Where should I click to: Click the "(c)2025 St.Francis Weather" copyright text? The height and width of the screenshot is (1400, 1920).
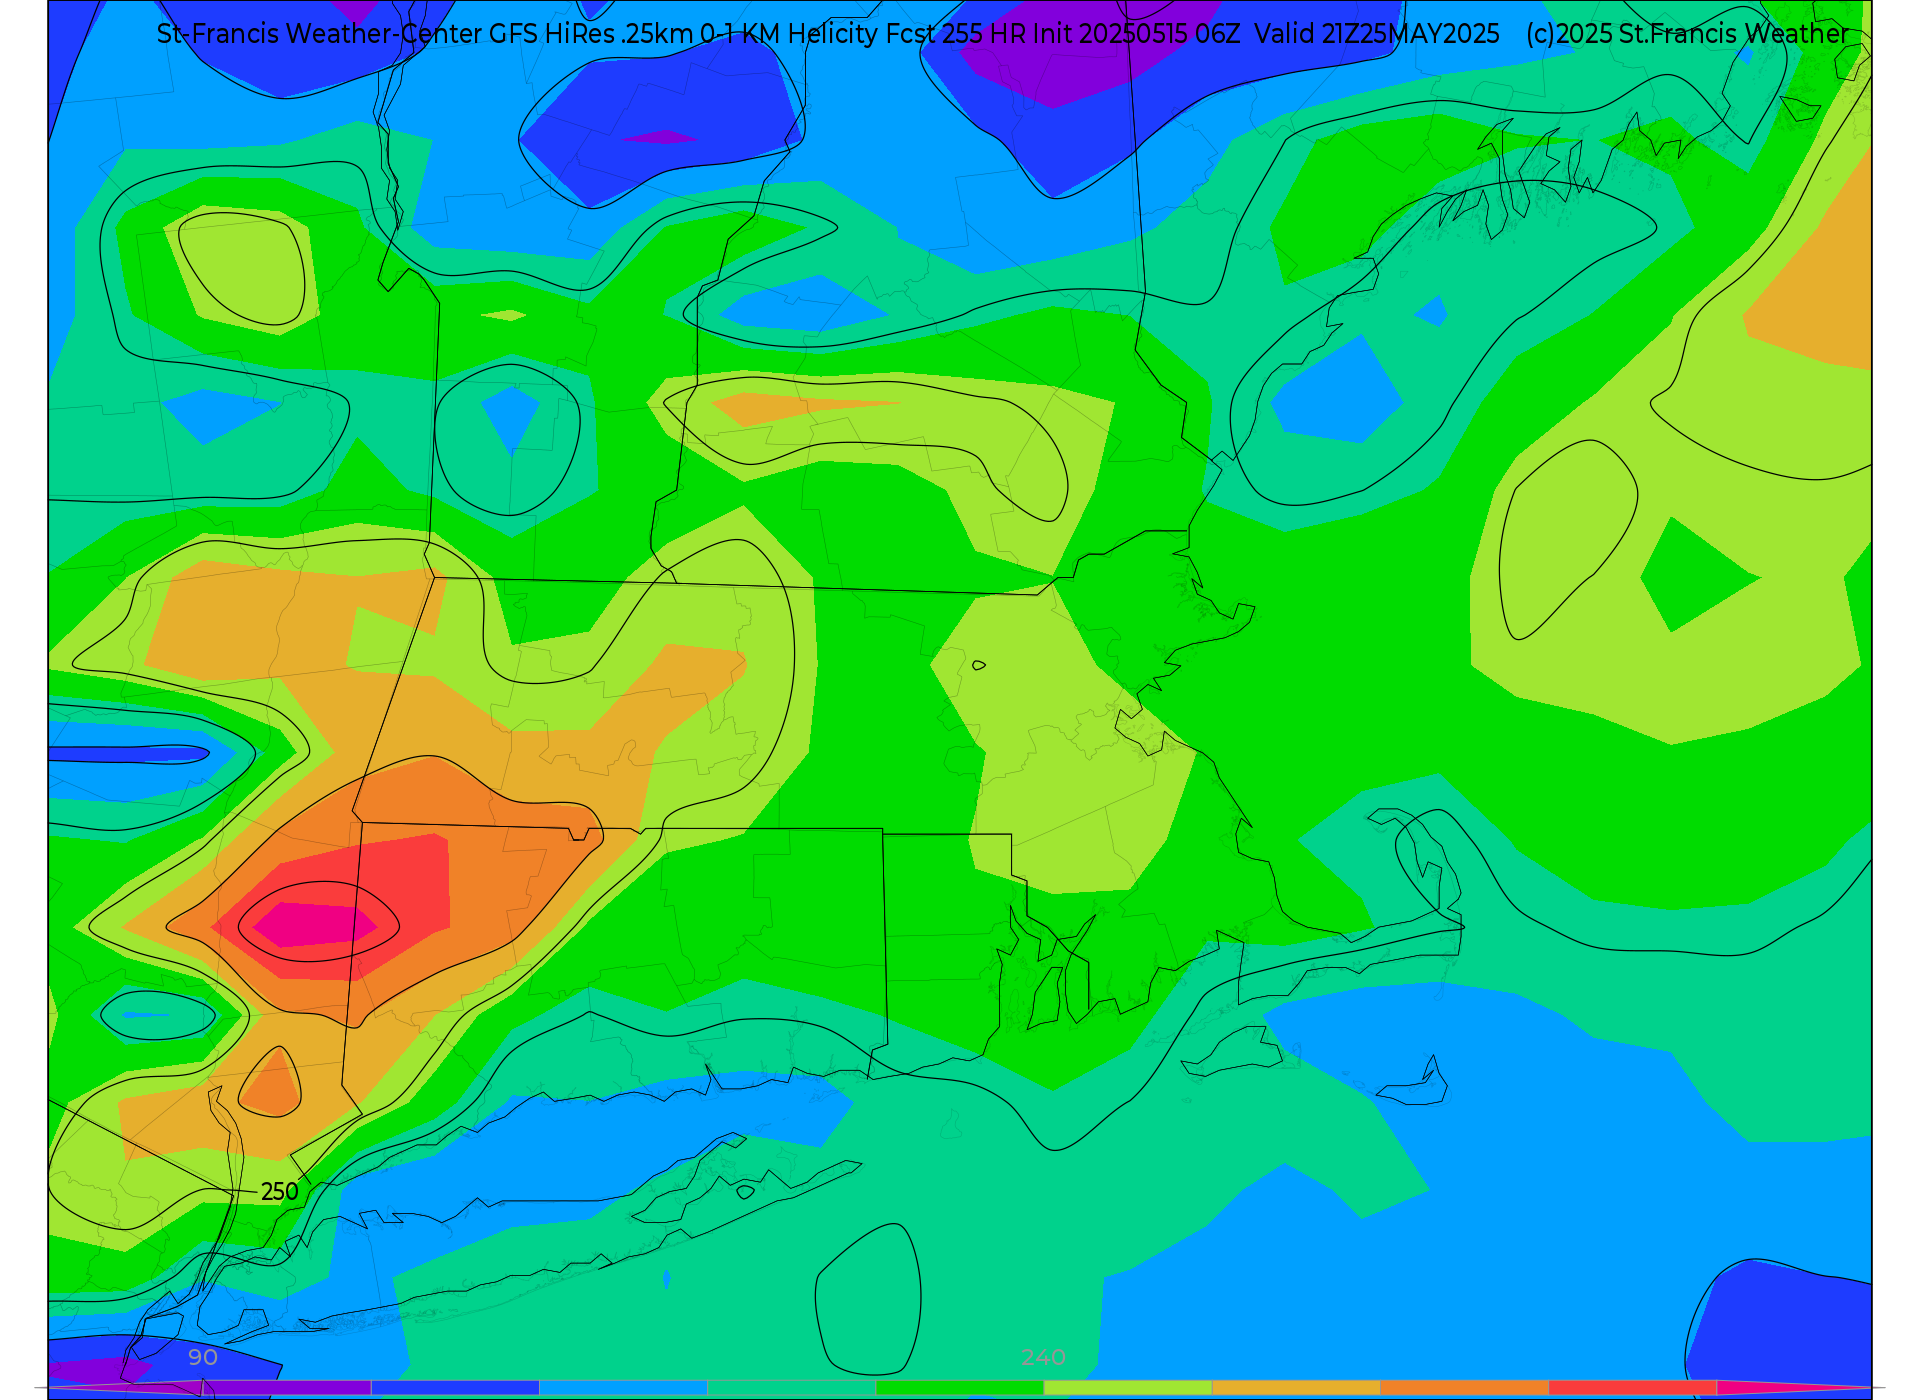coord(1687,34)
